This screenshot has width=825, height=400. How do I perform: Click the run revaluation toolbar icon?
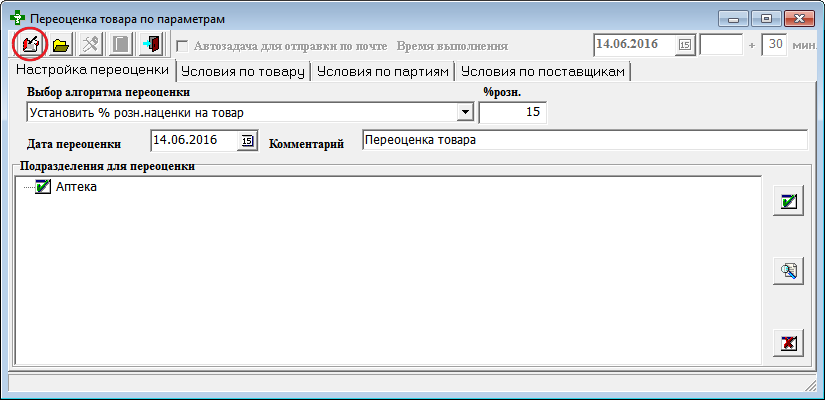[x=30, y=45]
